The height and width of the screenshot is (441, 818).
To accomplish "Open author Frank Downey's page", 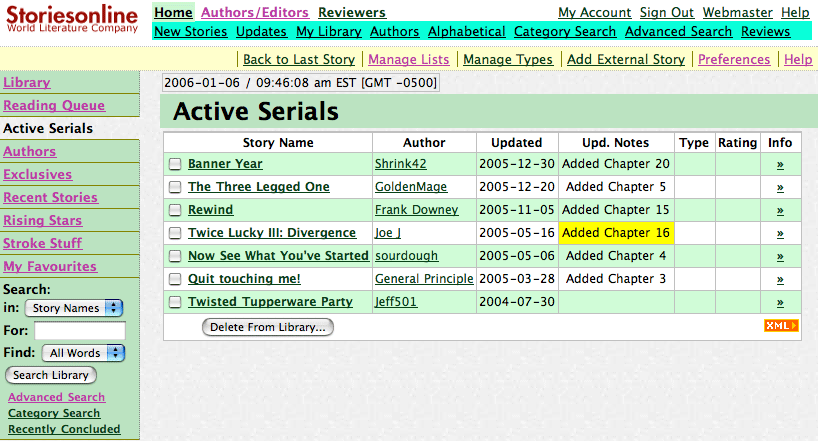I will tap(416, 210).
